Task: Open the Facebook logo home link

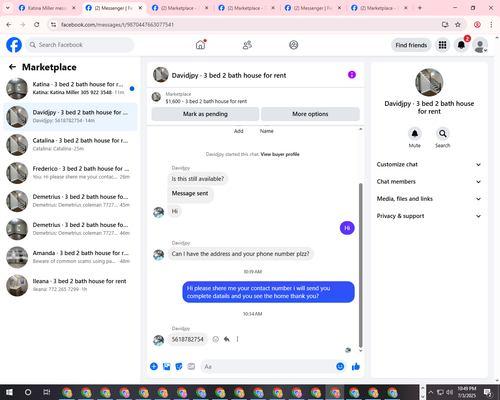Action: (14, 45)
